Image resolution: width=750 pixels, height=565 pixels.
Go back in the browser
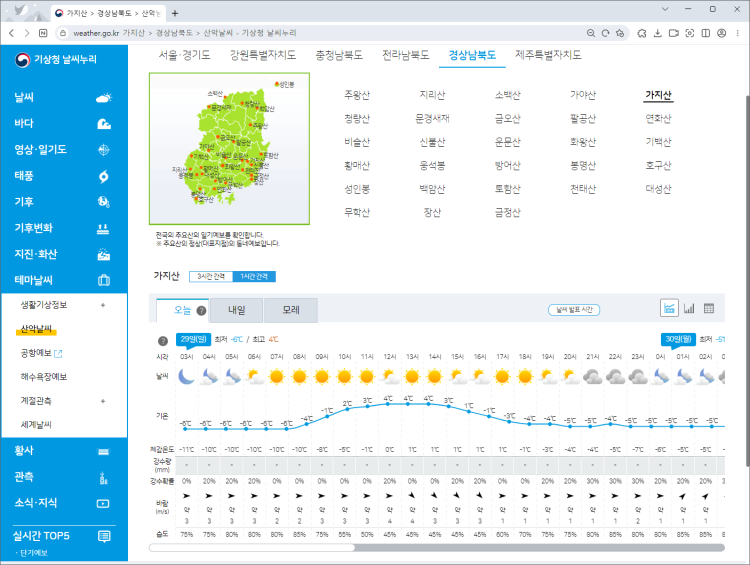point(11,33)
